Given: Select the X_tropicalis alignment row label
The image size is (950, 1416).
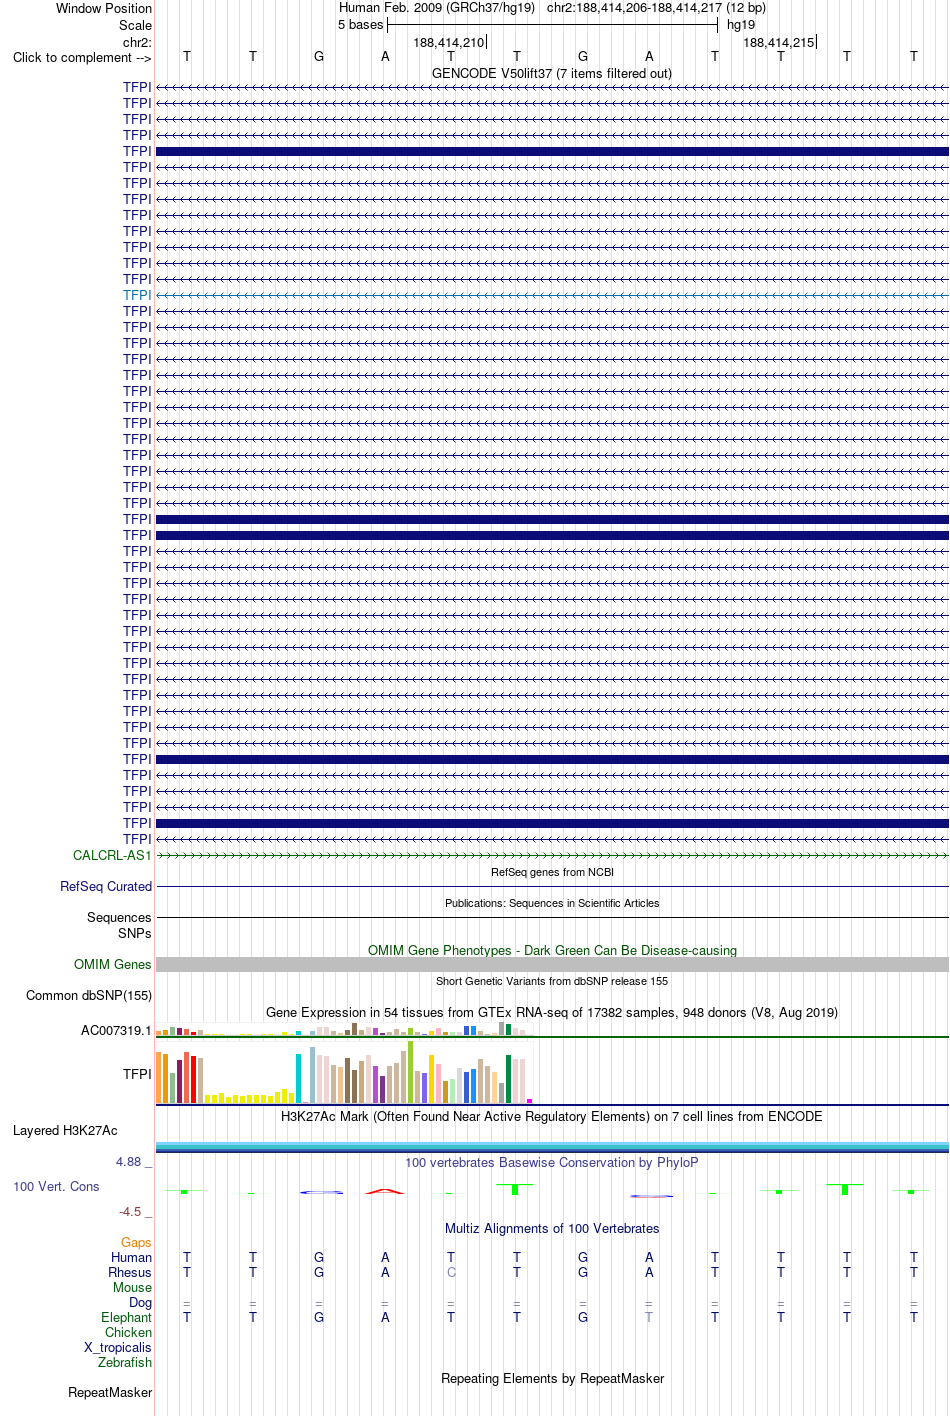Looking at the screenshot, I should [118, 1347].
